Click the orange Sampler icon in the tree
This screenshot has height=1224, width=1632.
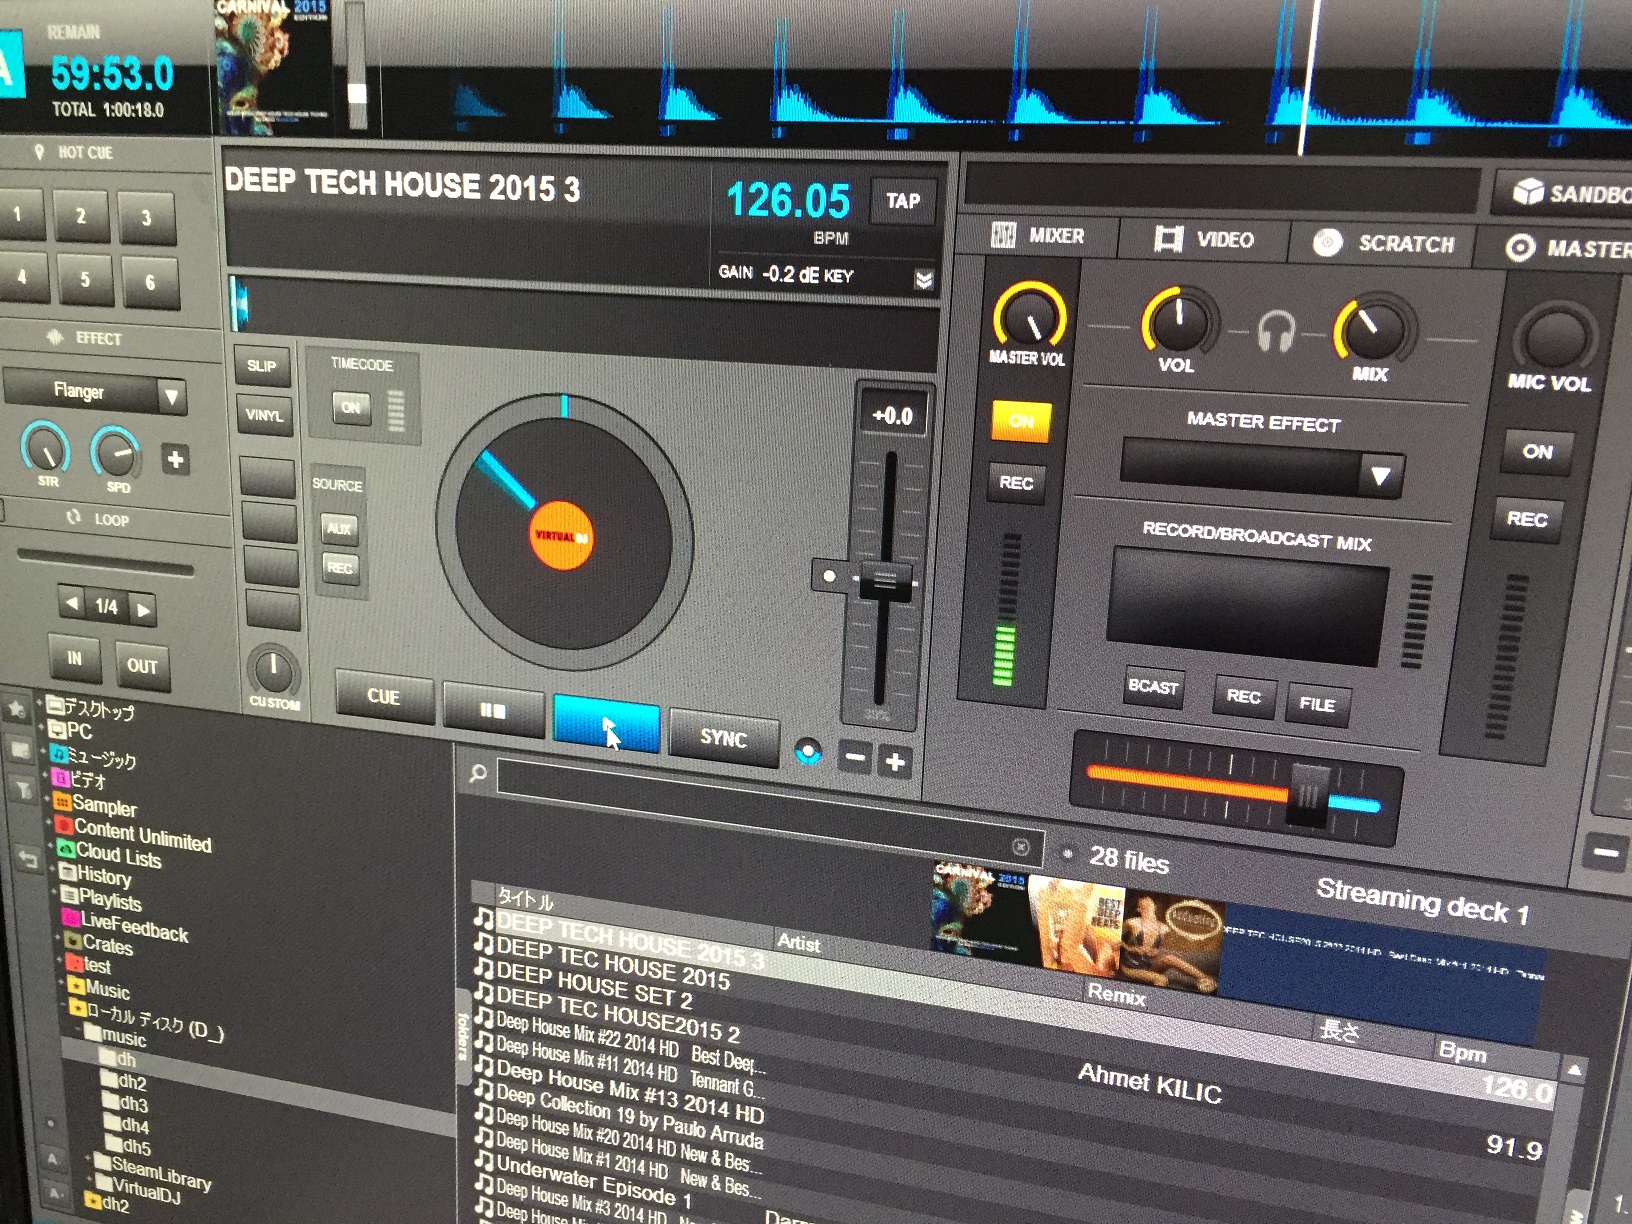coord(62,801)
